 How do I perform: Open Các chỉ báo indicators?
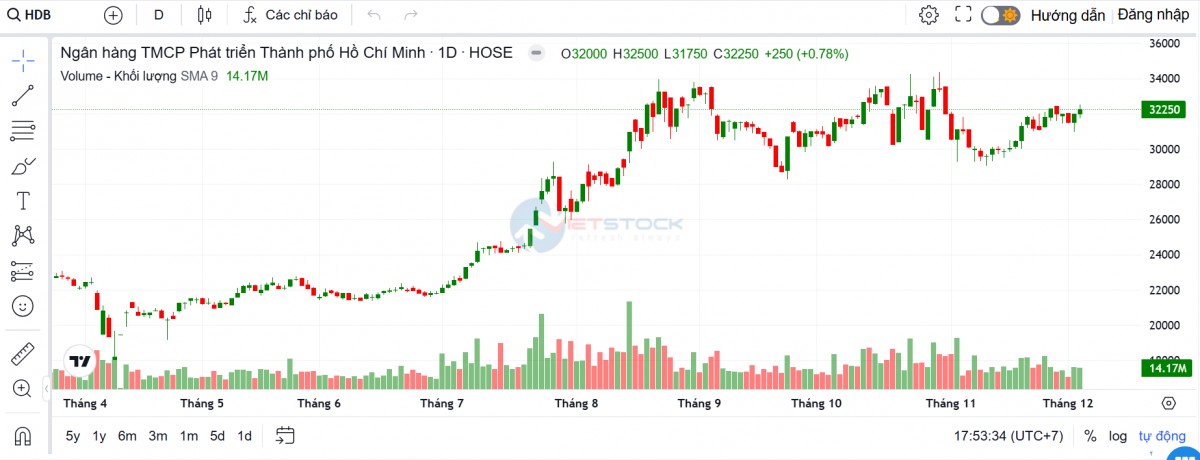(x=290, y=15)
